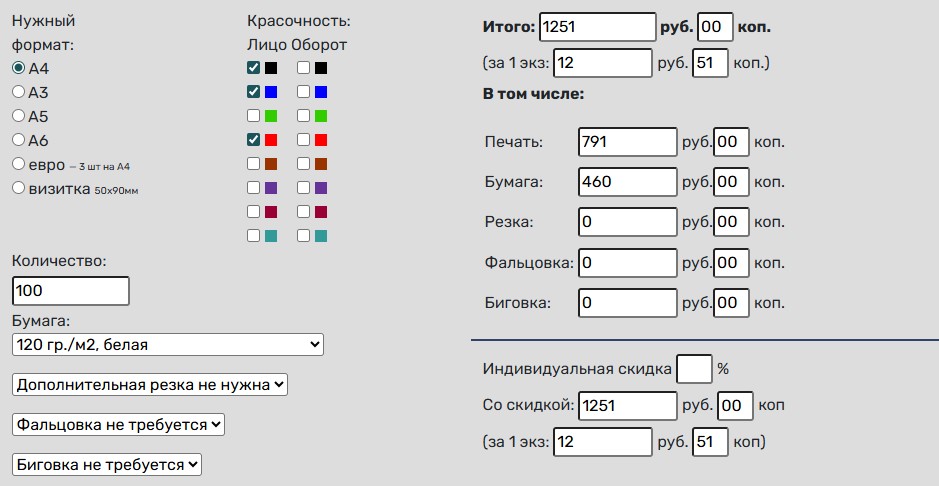Disable the red color checkbox under Лицо
This screenshot has height=486, width=939.
tap(253, 140)
